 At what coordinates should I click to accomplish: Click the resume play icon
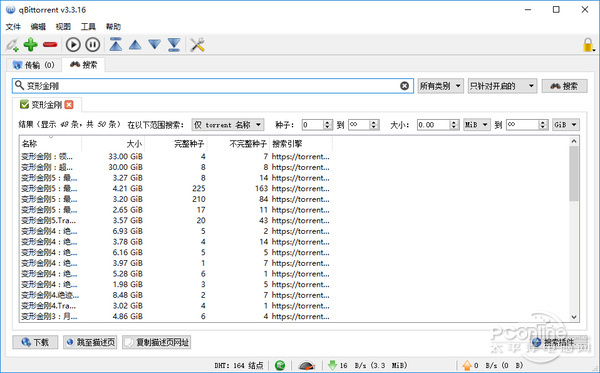73,45
